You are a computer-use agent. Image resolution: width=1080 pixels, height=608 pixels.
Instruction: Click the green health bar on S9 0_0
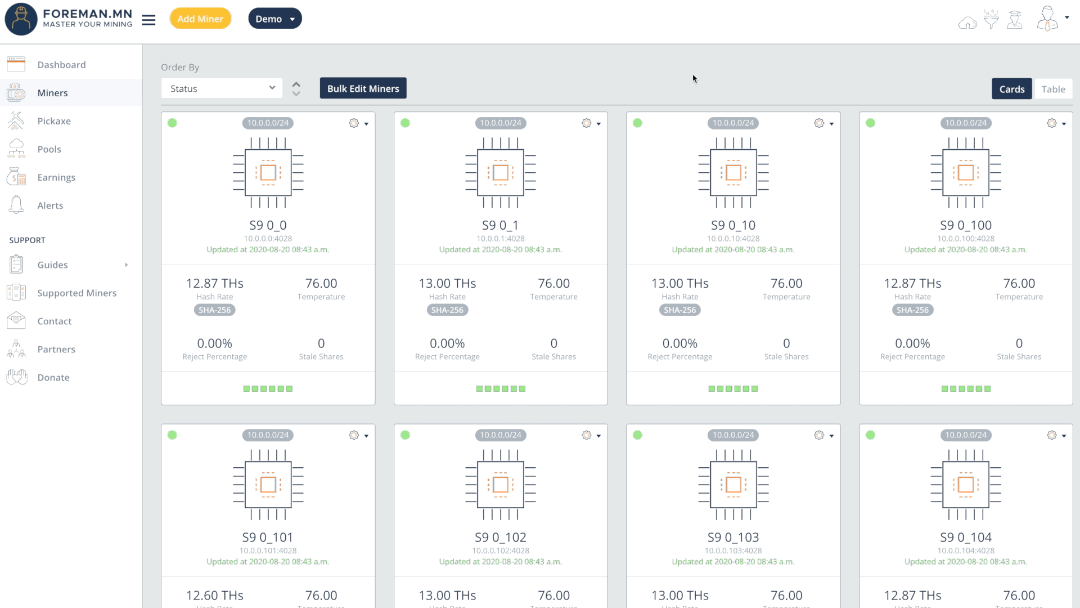click(x=268, y=389)
